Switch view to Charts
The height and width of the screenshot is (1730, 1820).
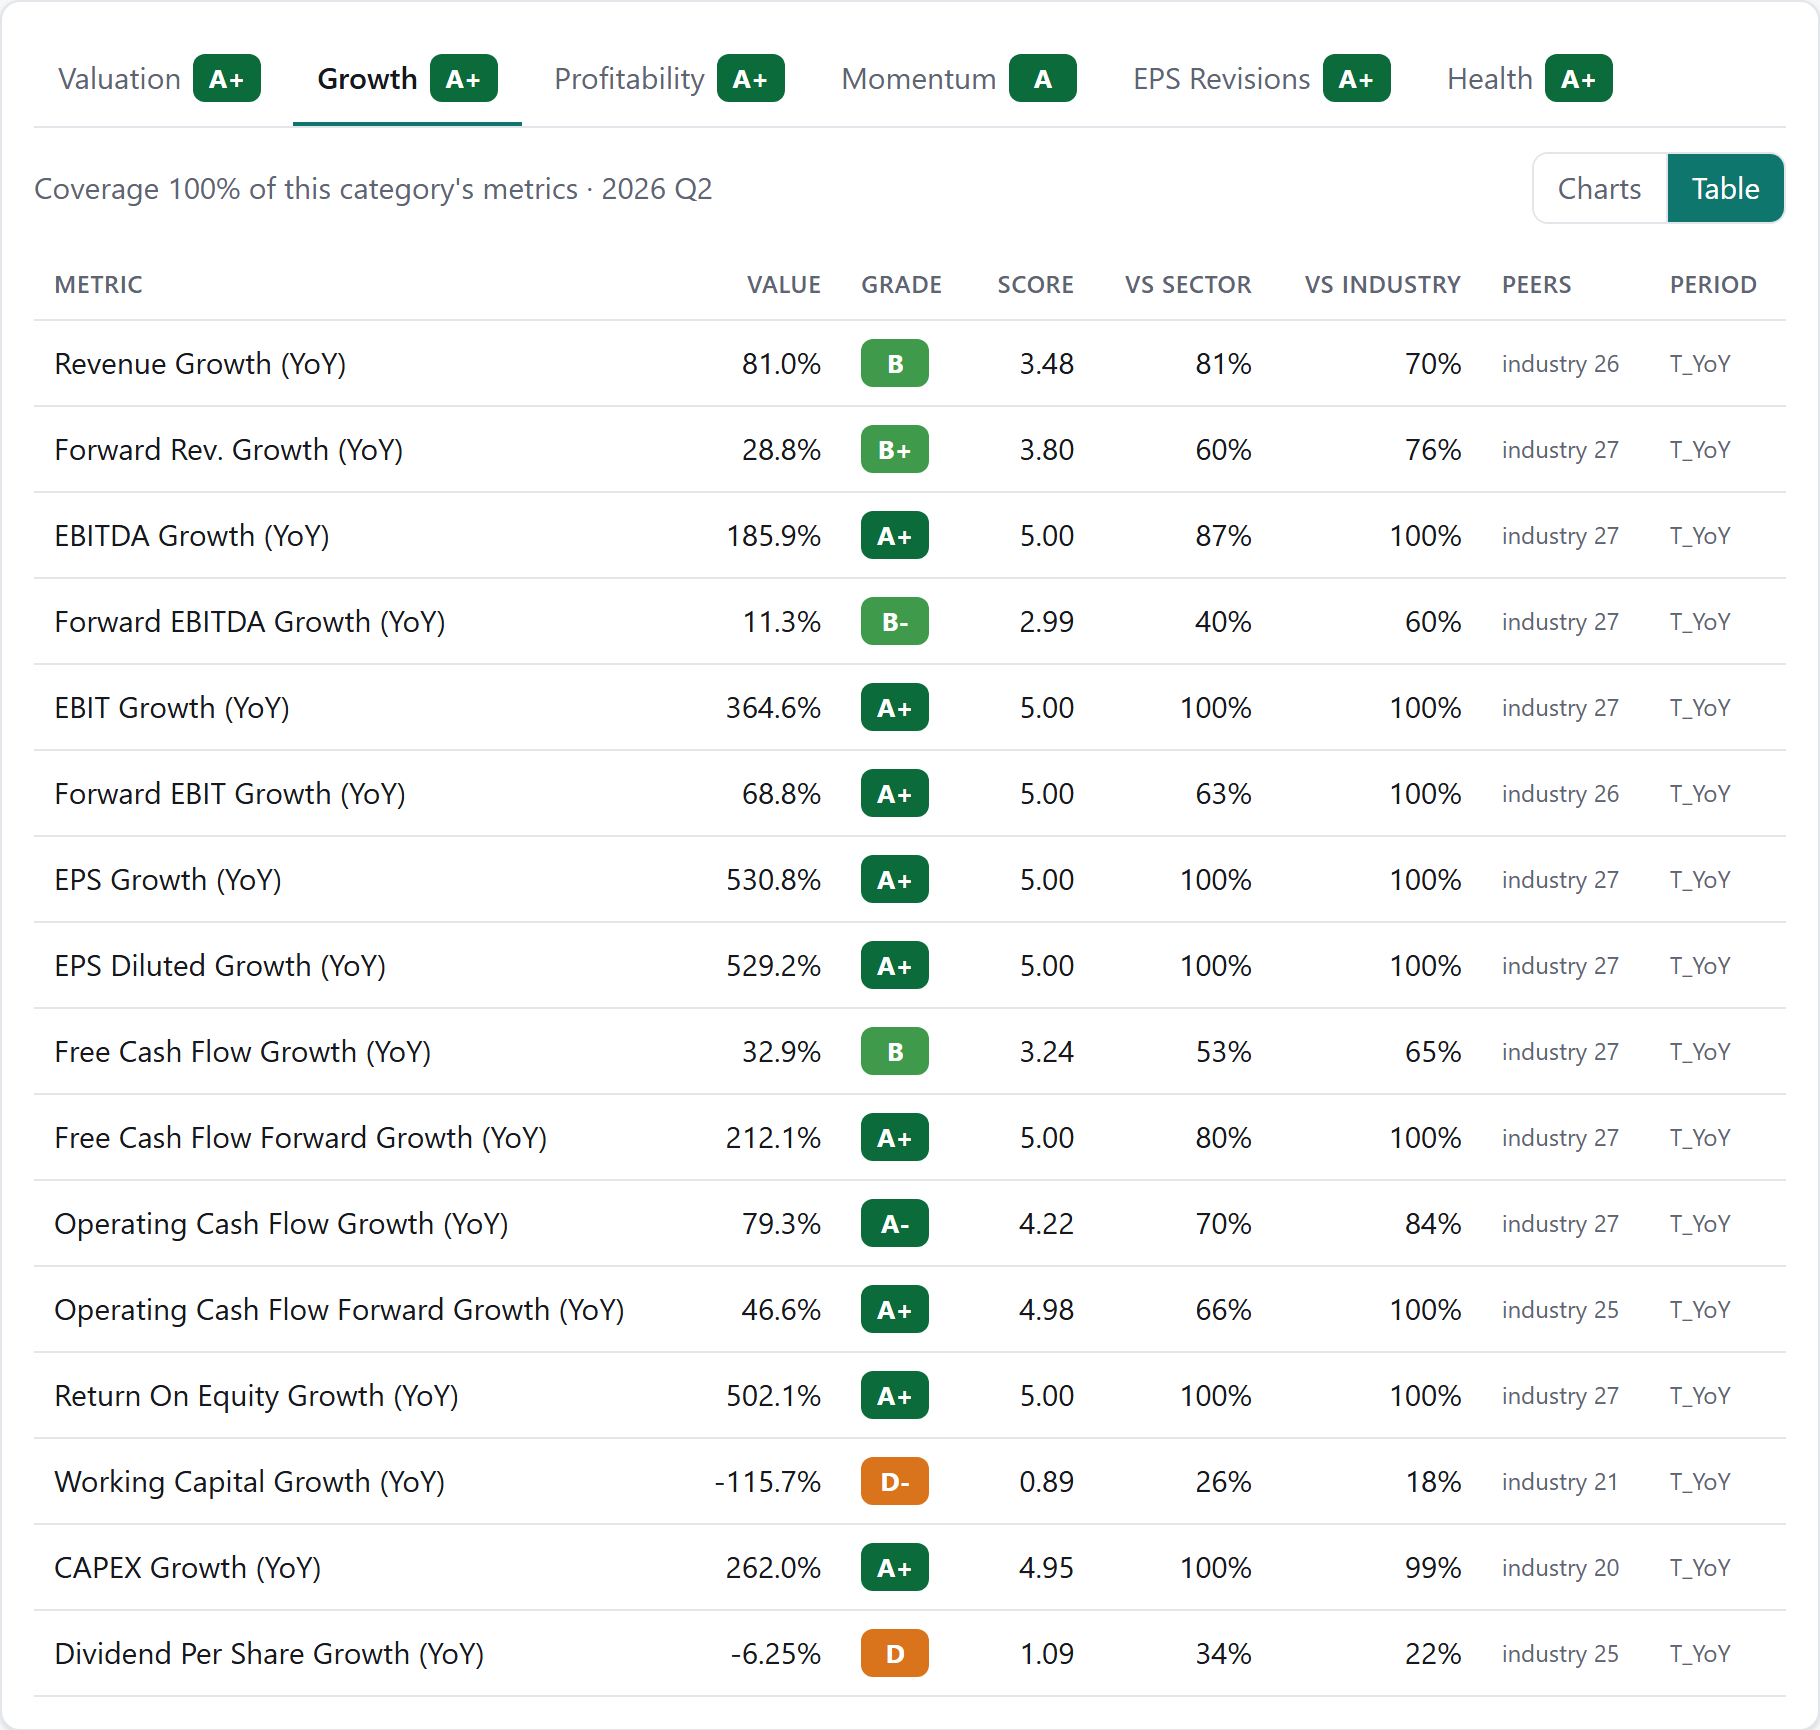pos(1600,189)
